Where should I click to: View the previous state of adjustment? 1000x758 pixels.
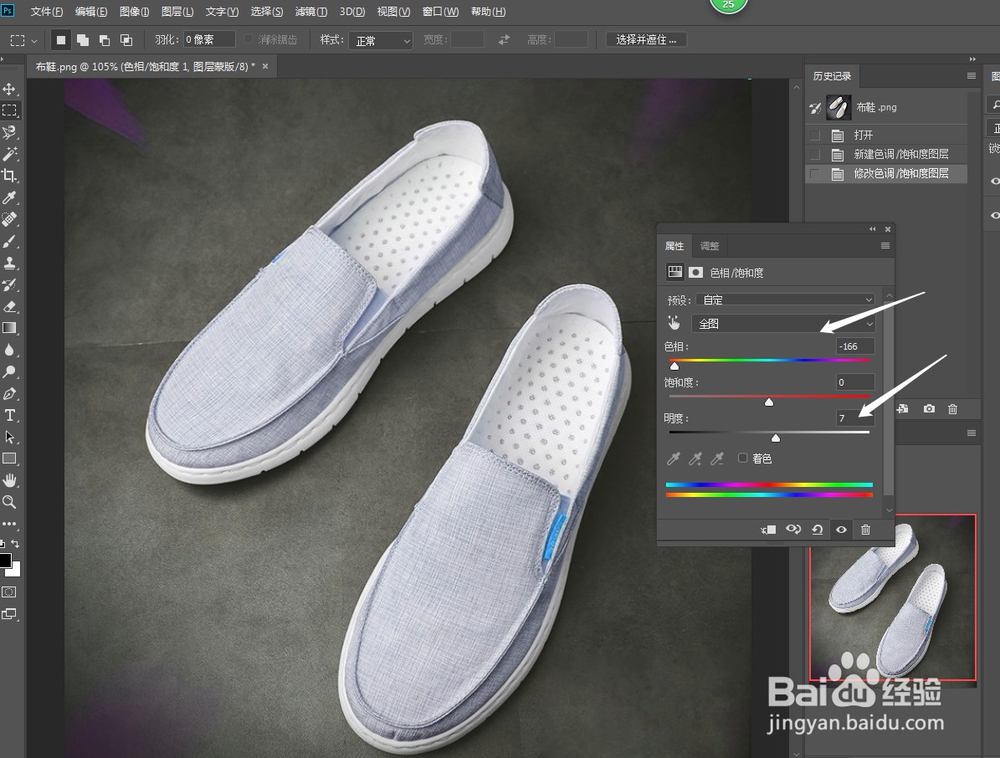[x=793, y=529]
